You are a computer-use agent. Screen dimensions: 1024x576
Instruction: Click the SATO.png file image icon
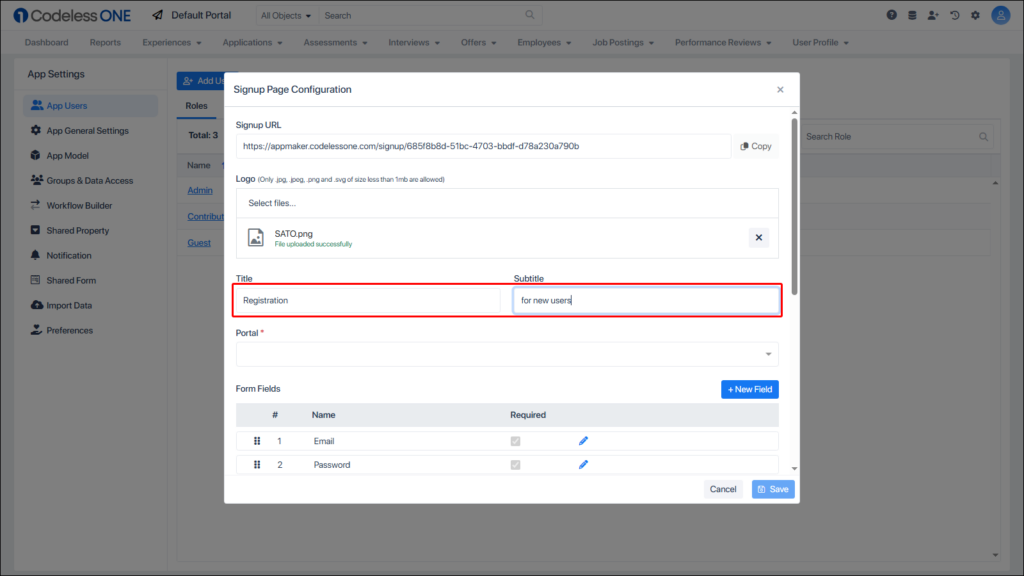(256, 237)
